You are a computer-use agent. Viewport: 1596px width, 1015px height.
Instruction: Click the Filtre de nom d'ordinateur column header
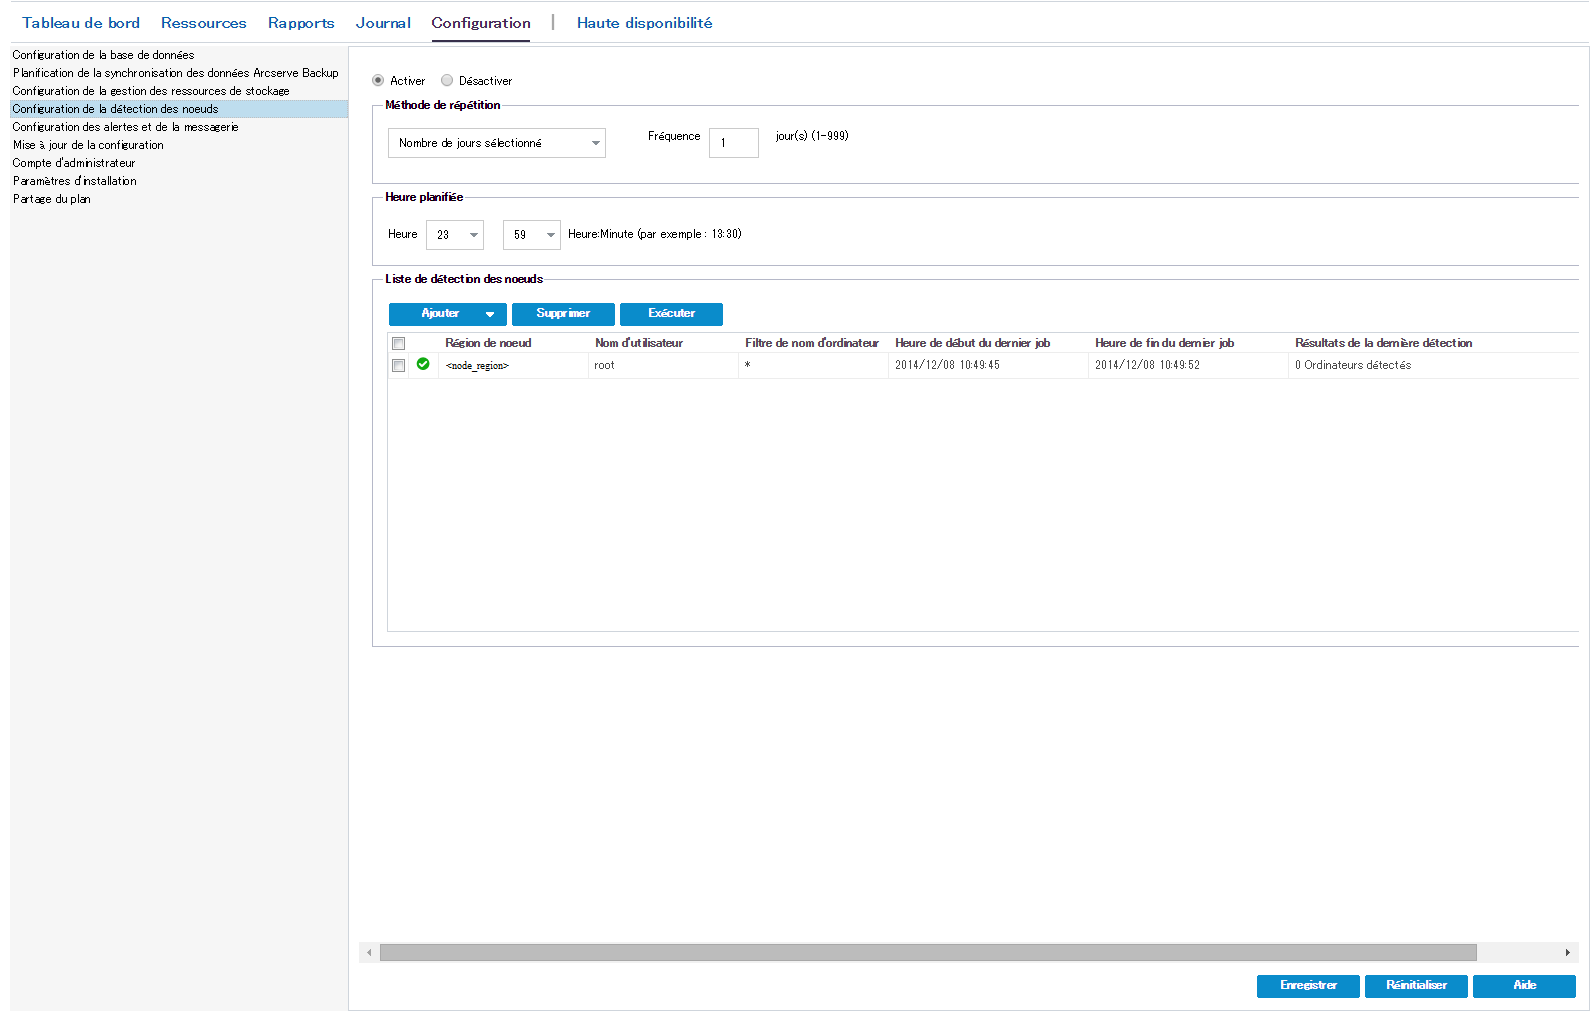coord(813,343)
